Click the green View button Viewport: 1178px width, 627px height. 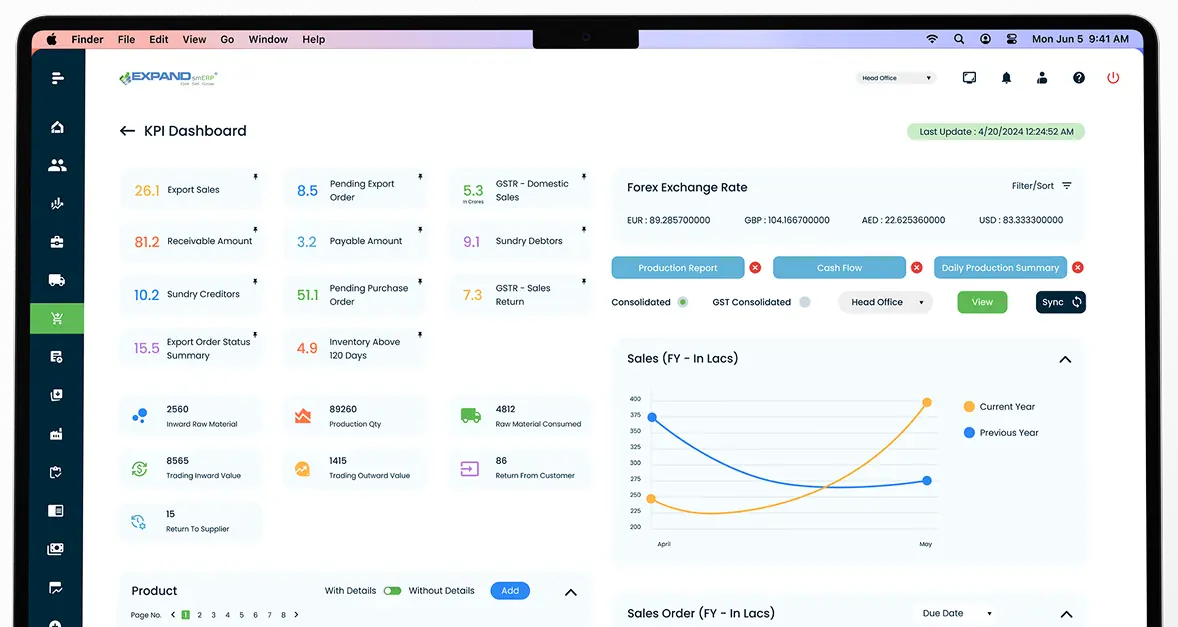pos(982,302)
